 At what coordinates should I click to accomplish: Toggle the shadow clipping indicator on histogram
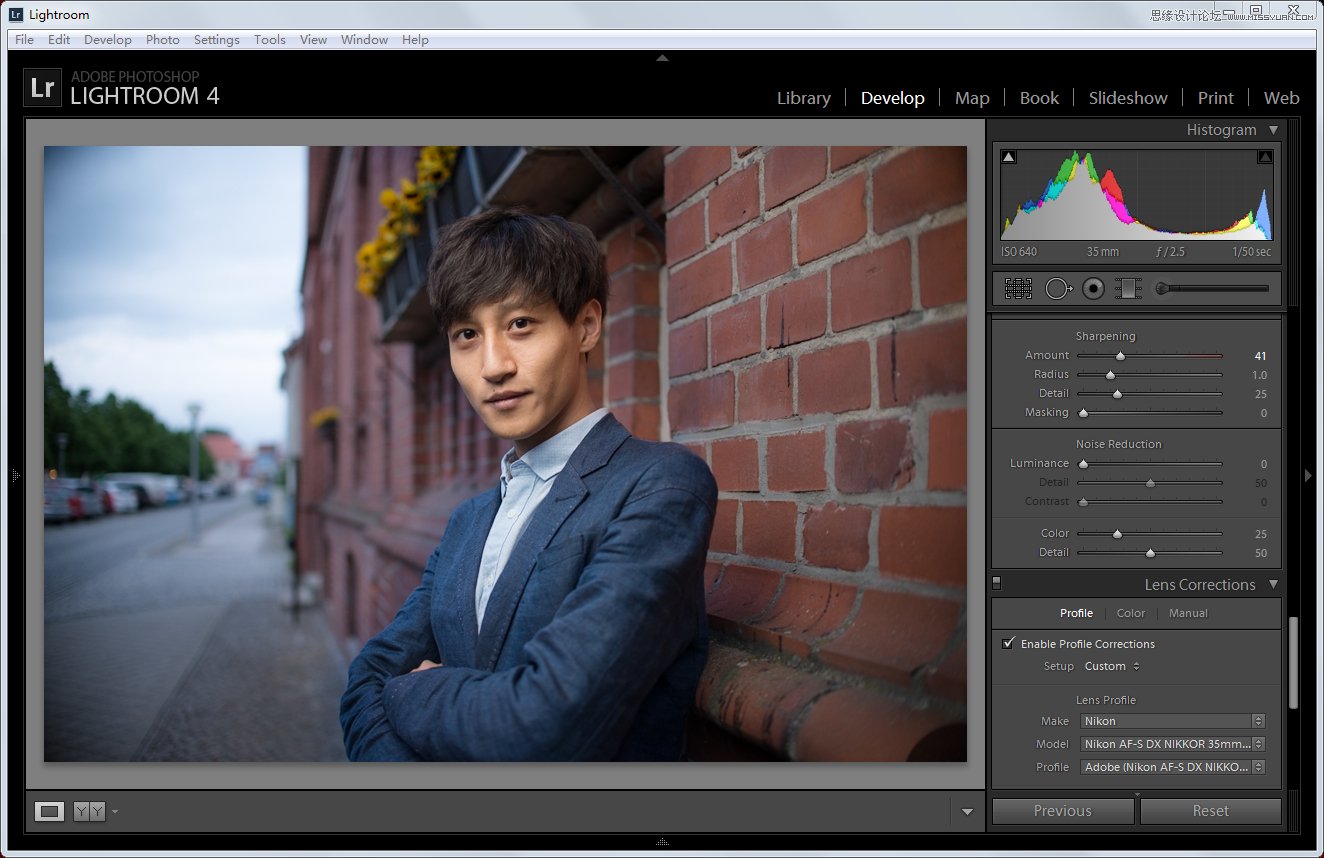(1008, 156)
